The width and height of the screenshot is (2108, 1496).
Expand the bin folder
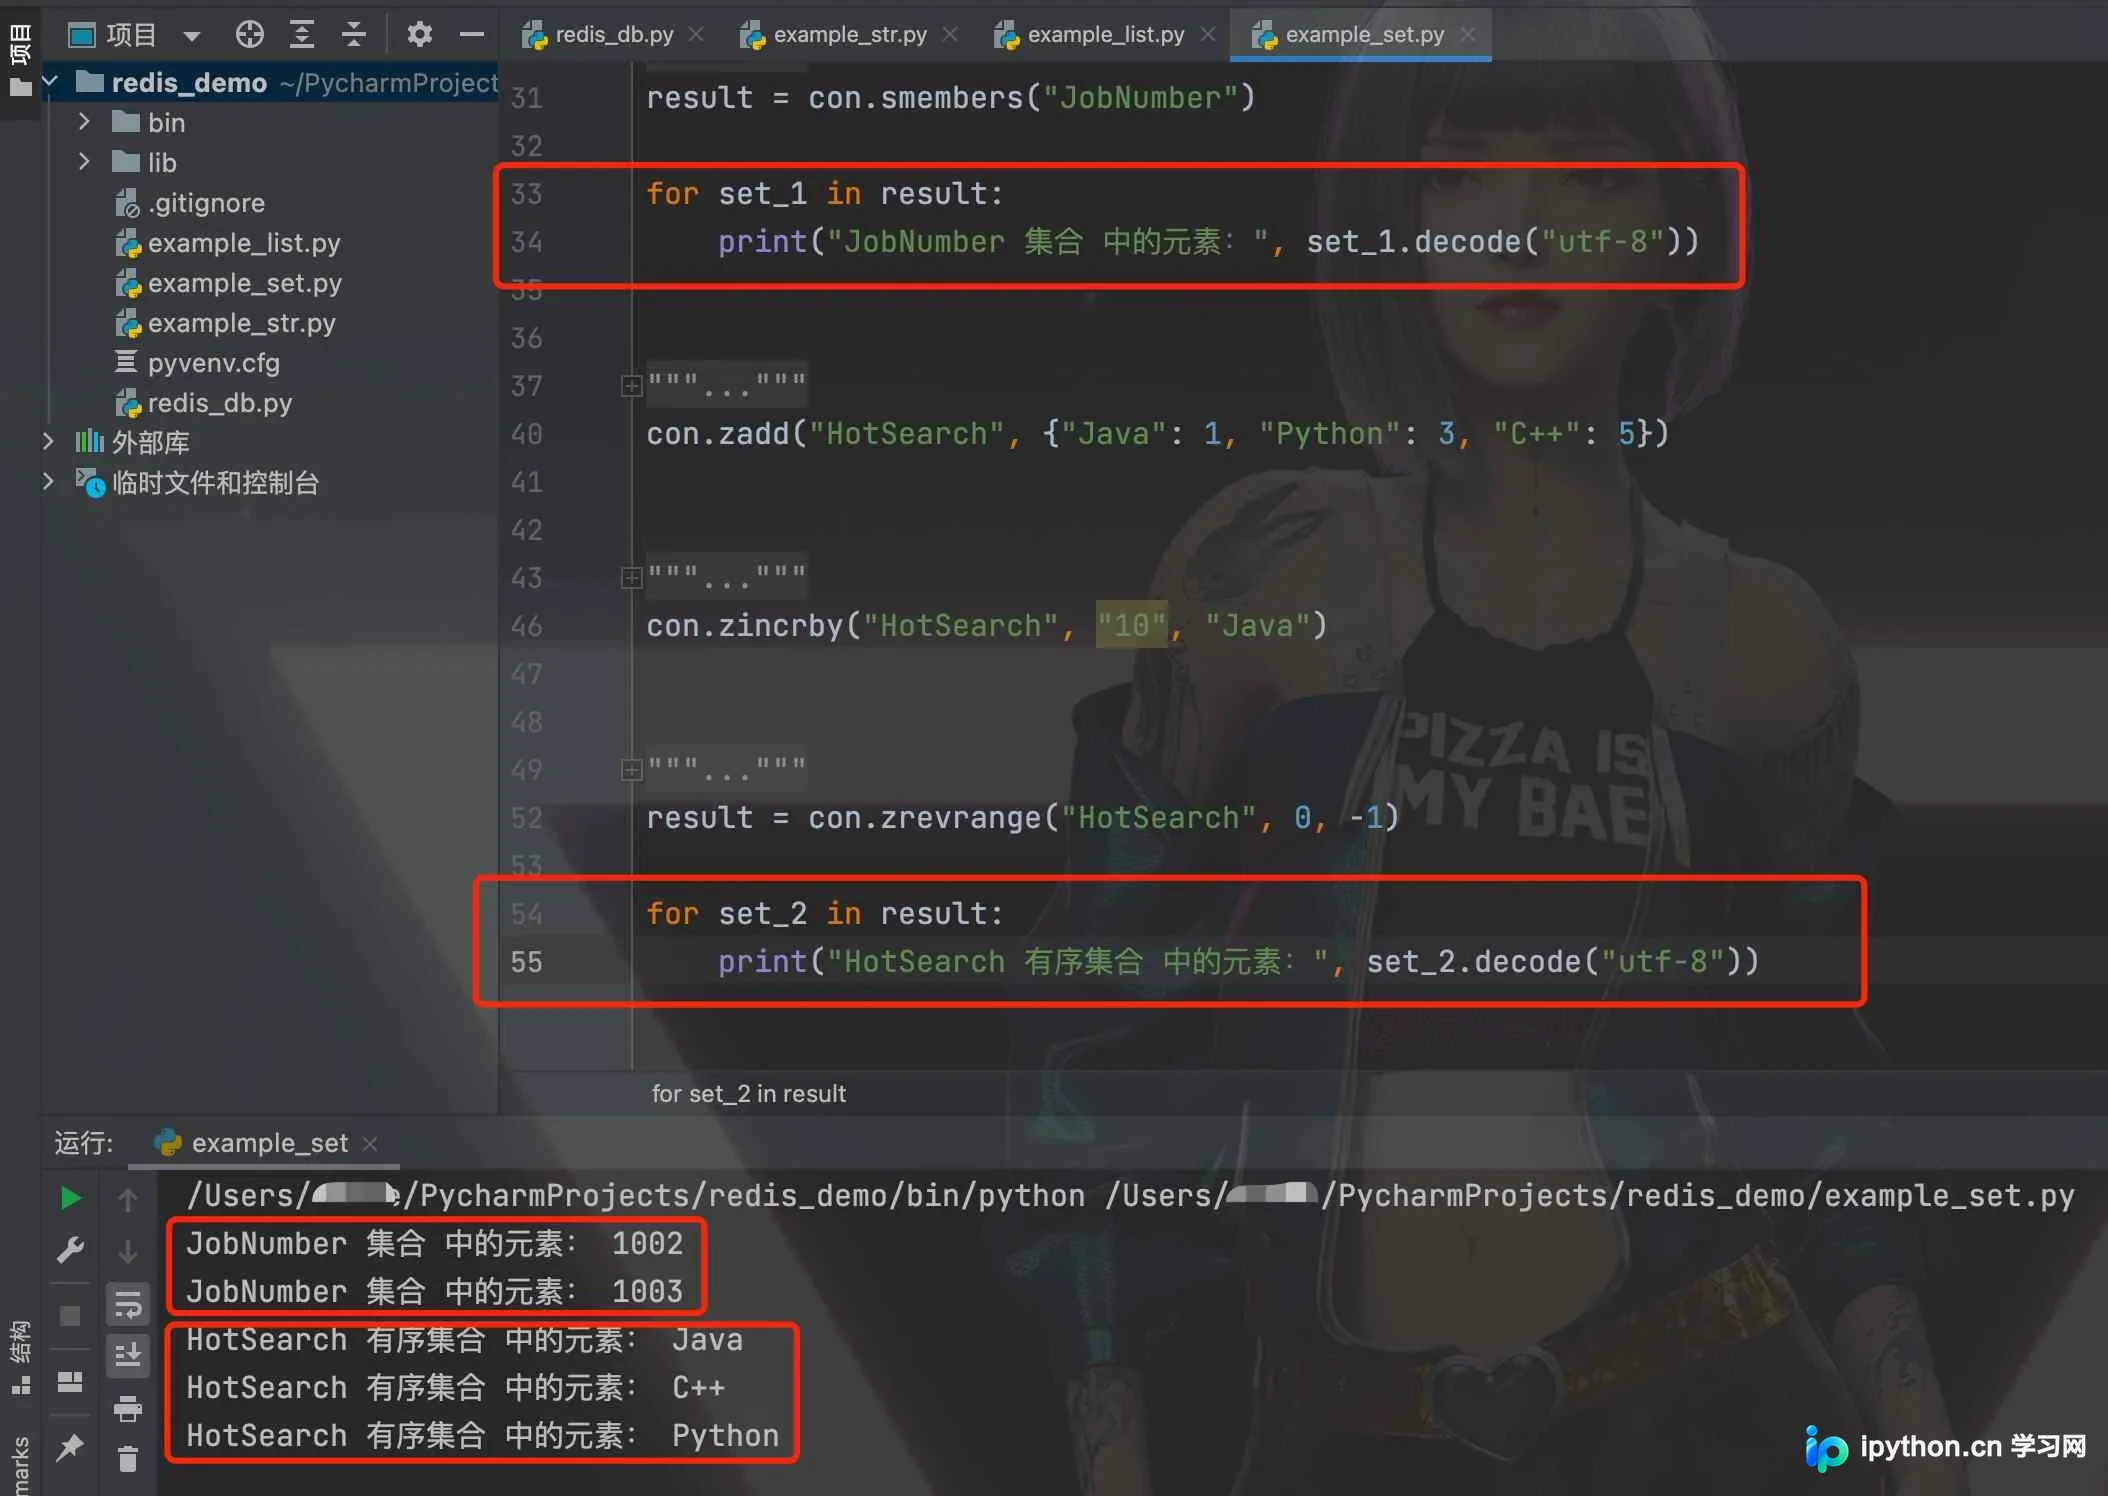click(84, 122)
